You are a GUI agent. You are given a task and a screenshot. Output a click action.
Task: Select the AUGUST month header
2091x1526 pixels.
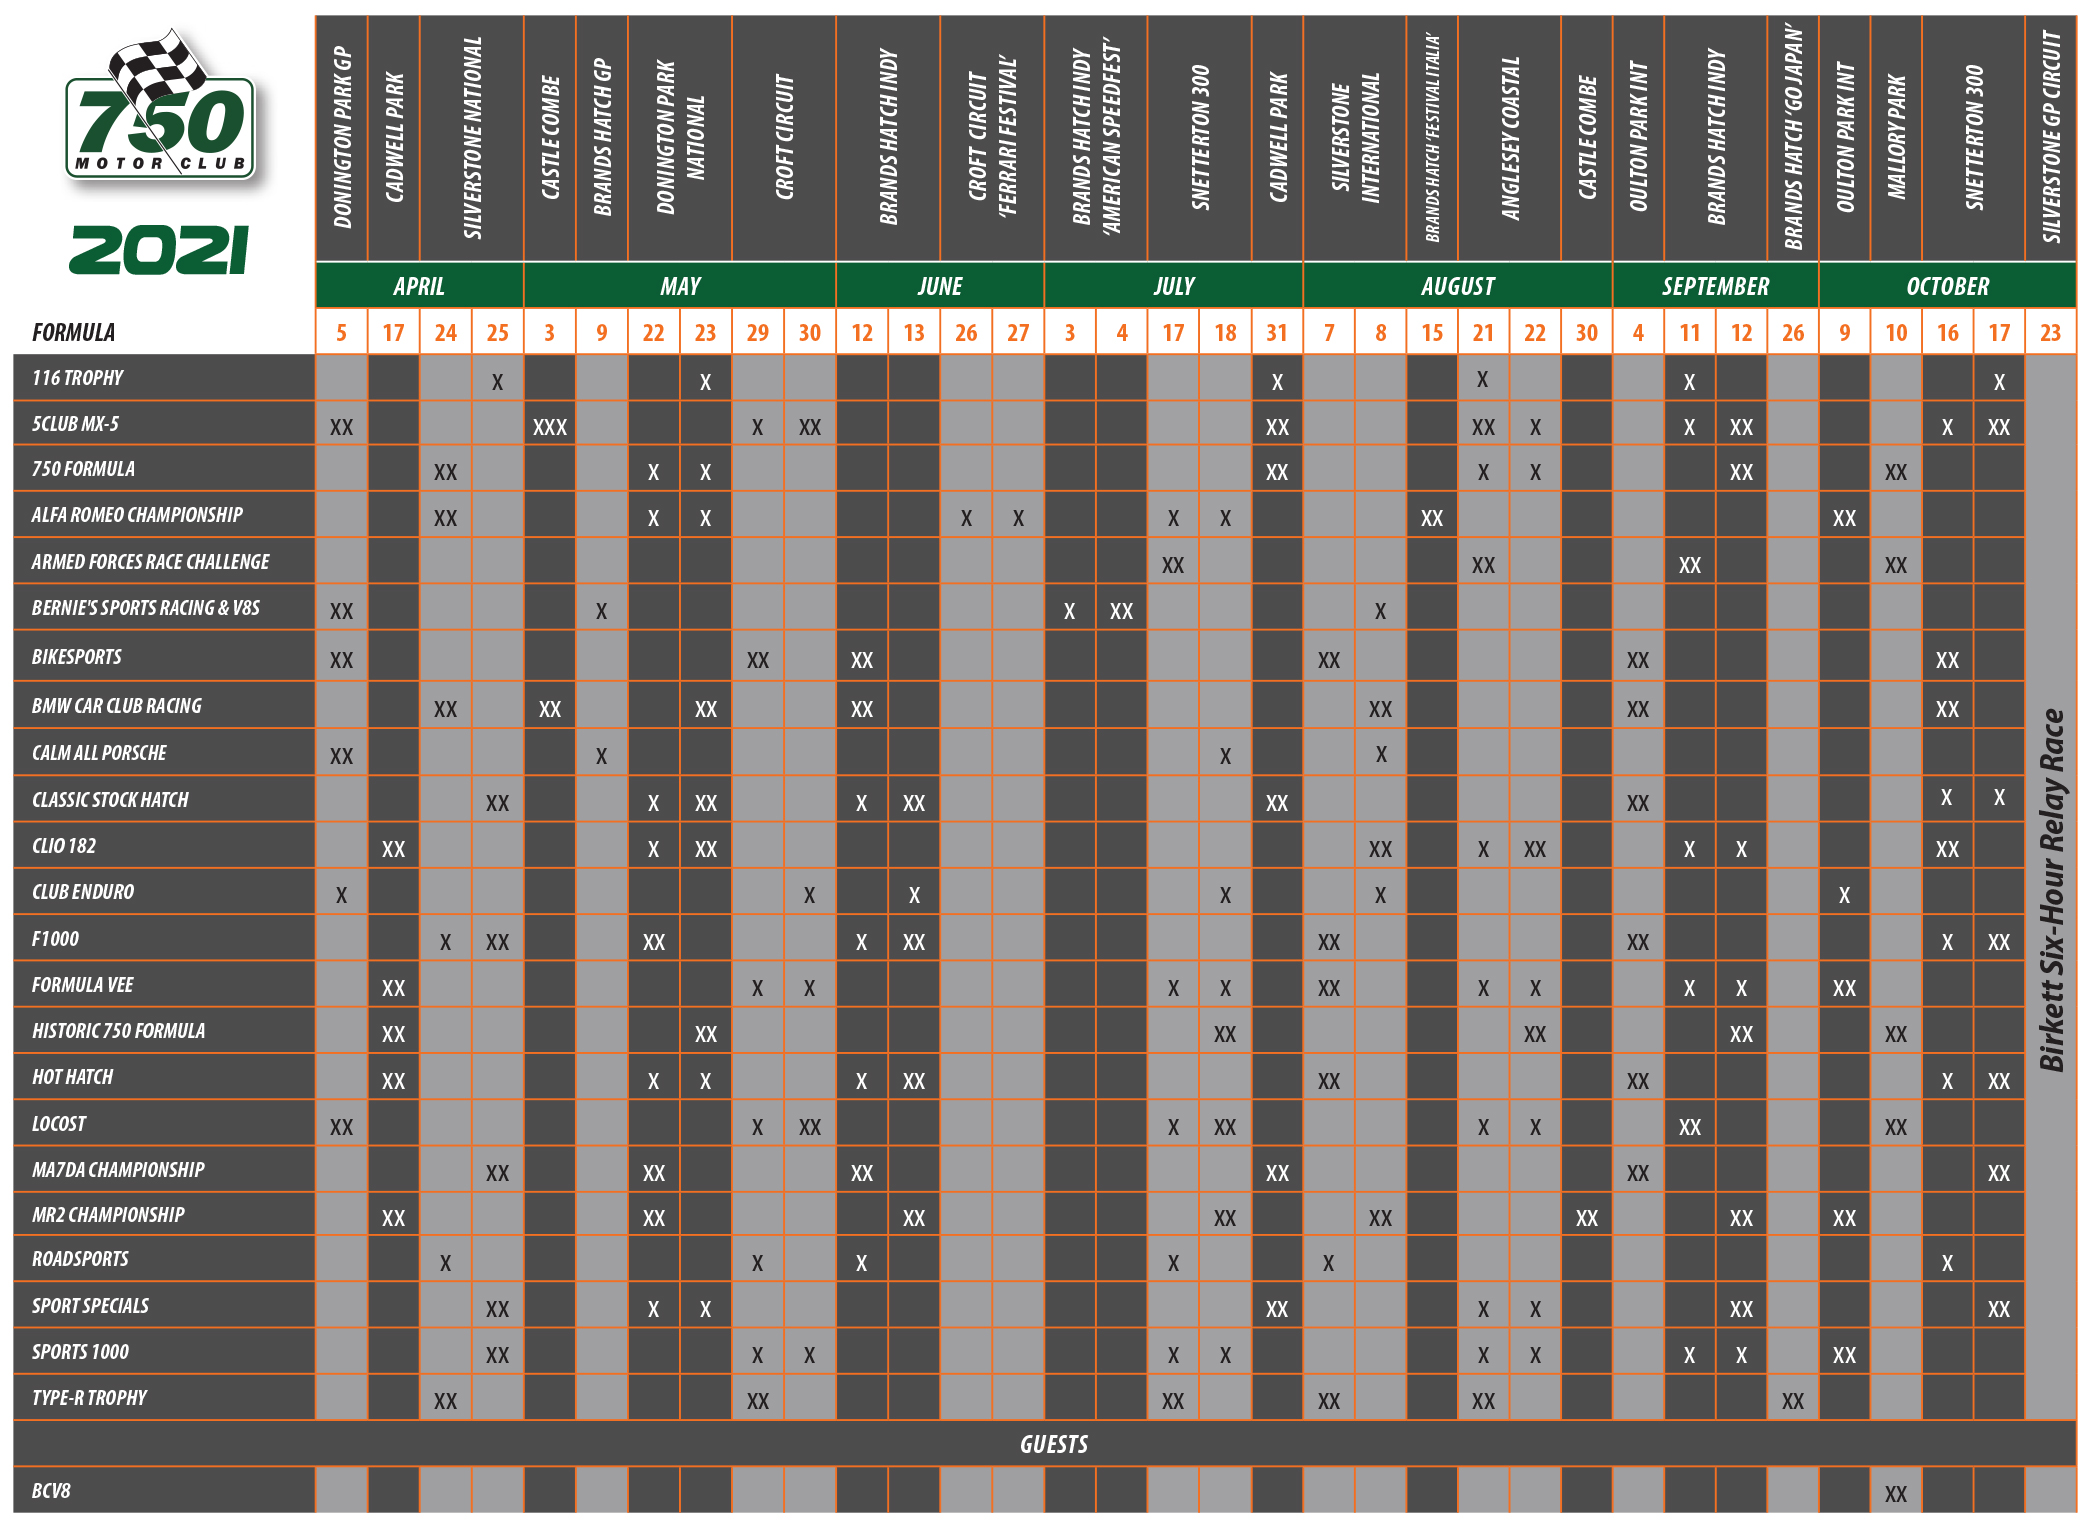(x=1458, y=286)
